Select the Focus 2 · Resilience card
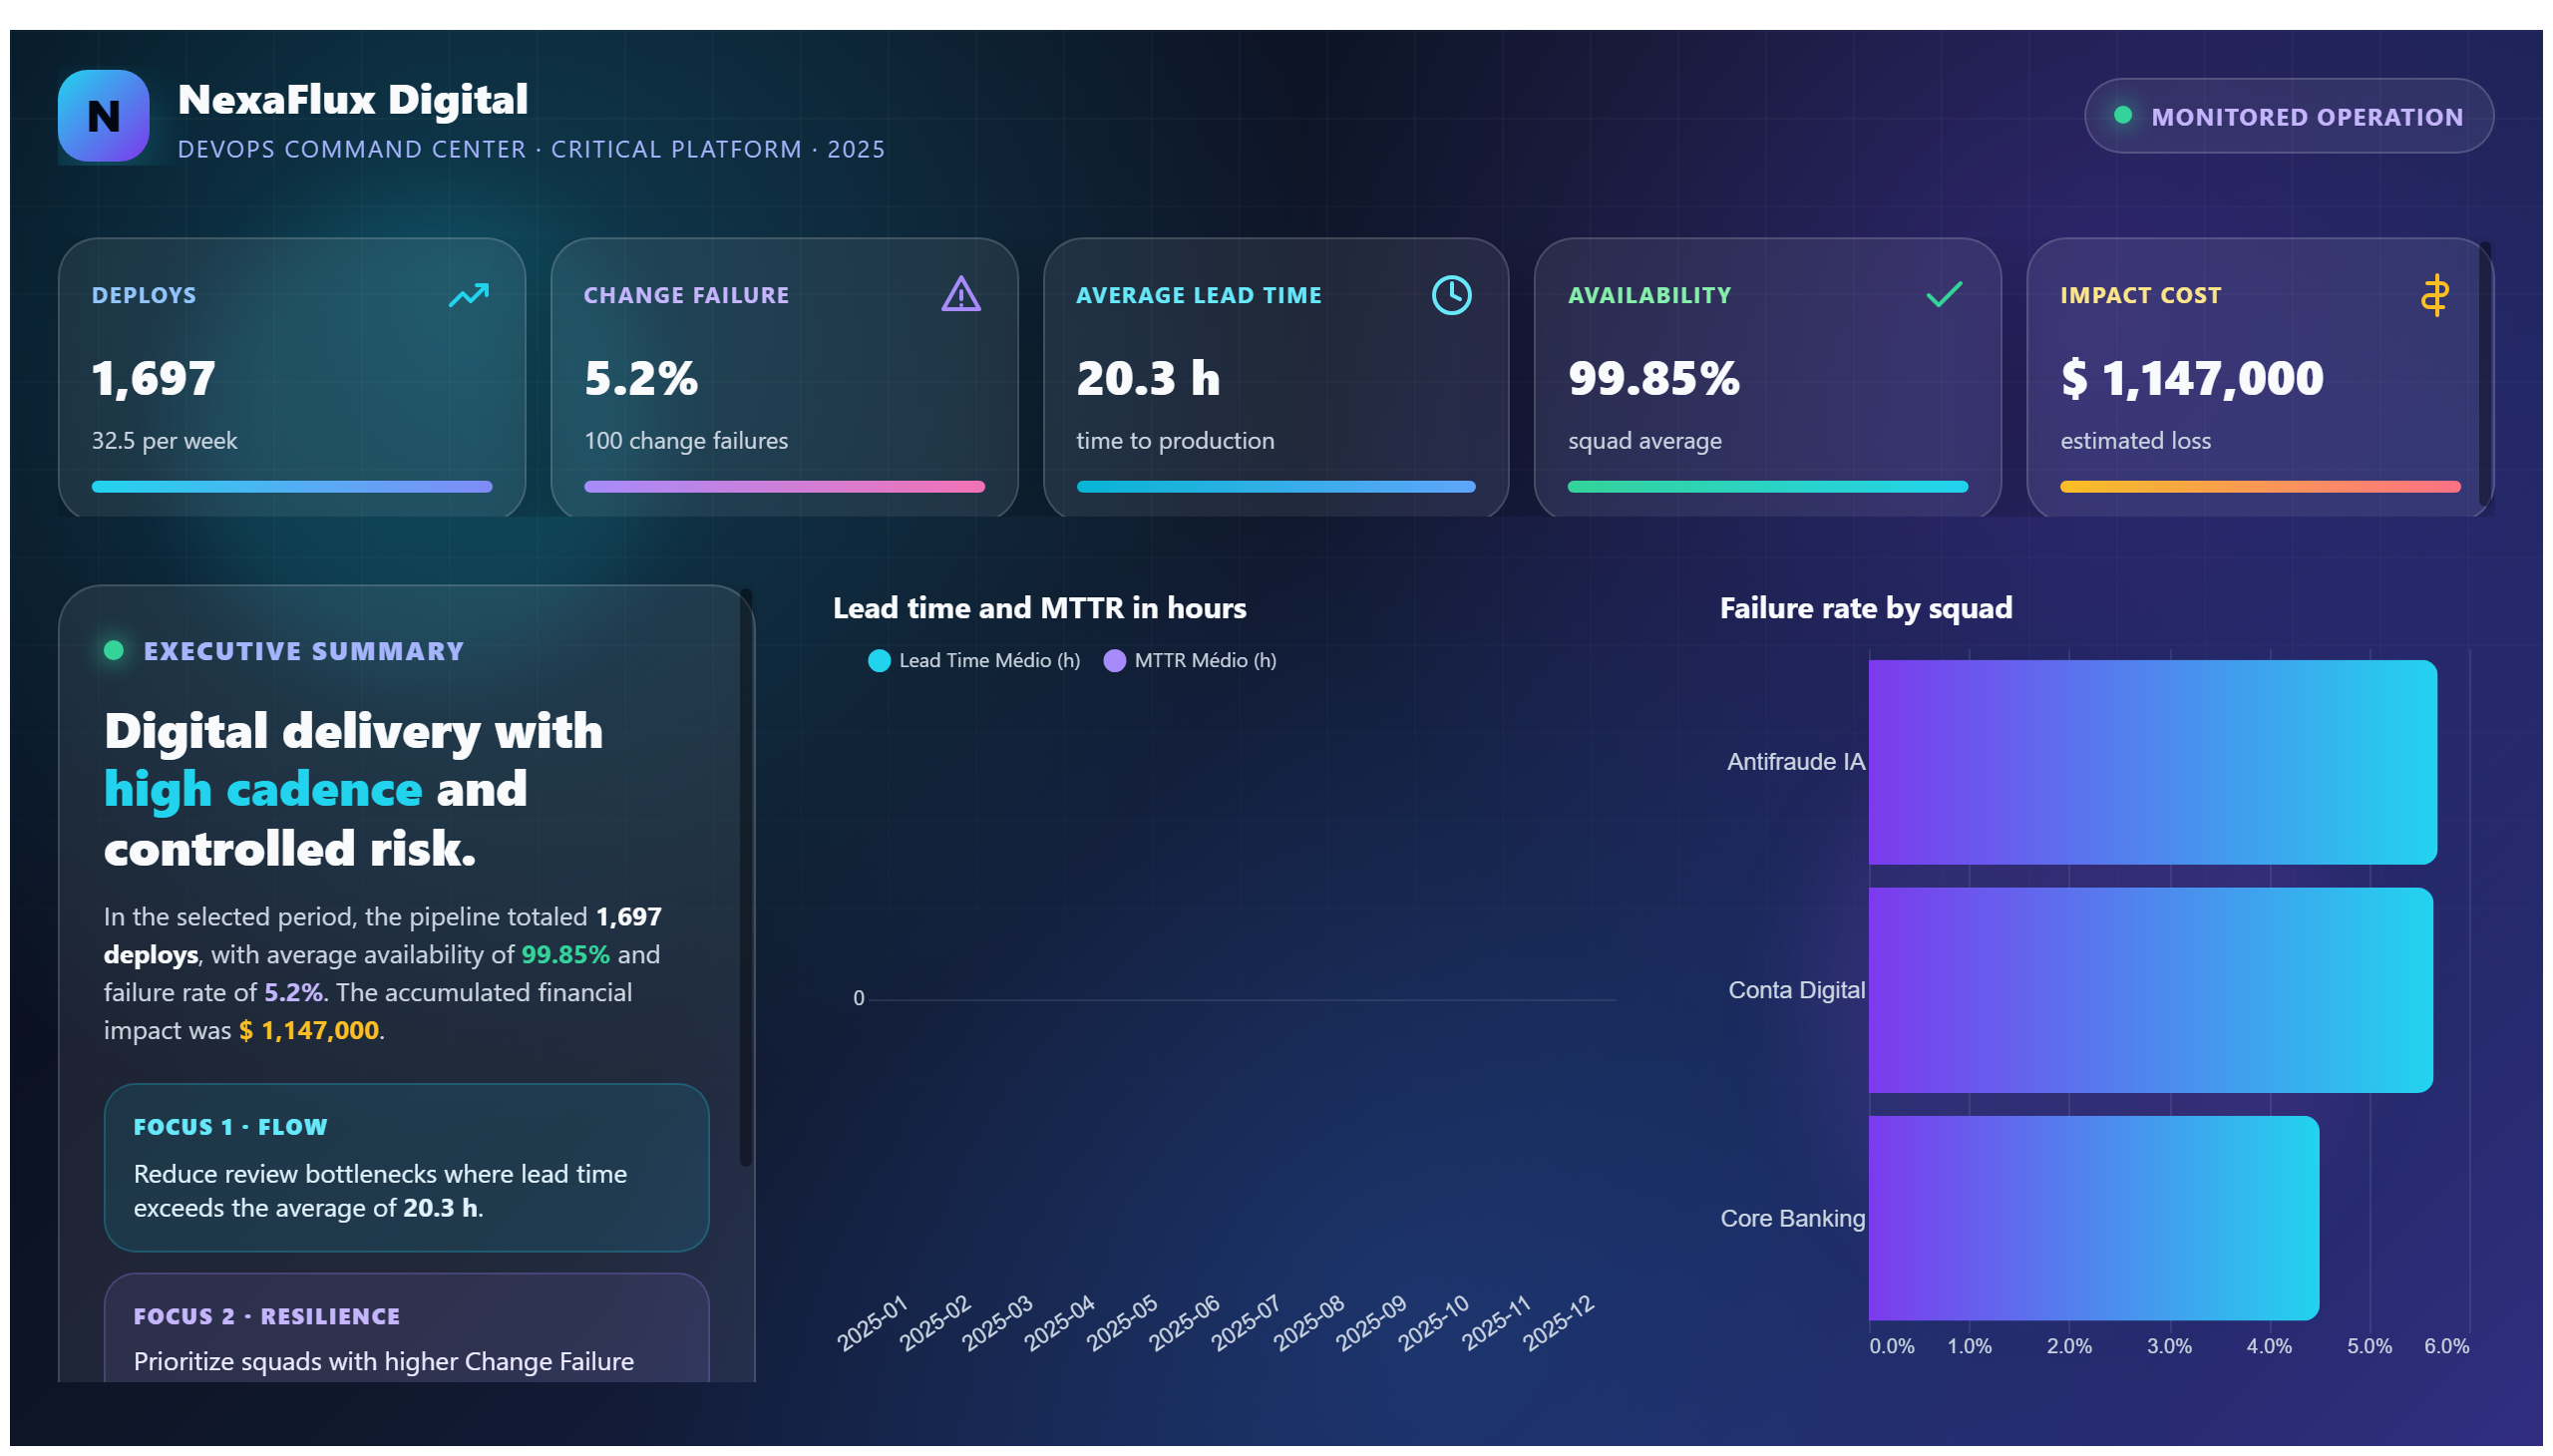Image resolution: width=2553 pixels, height=1456 pixels. click(x=406, y=1328)
